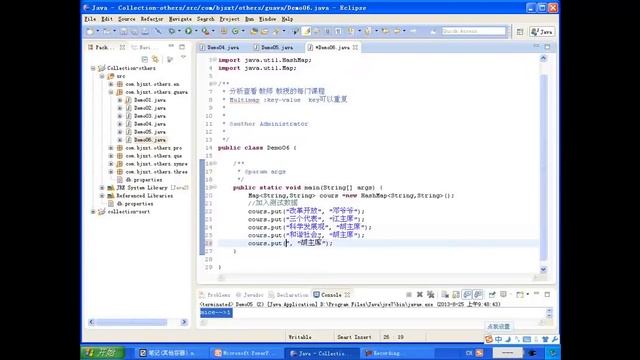Click the Console Terminate square icon
This screenshot has width=640, height=360.
(x=409, y=294)
